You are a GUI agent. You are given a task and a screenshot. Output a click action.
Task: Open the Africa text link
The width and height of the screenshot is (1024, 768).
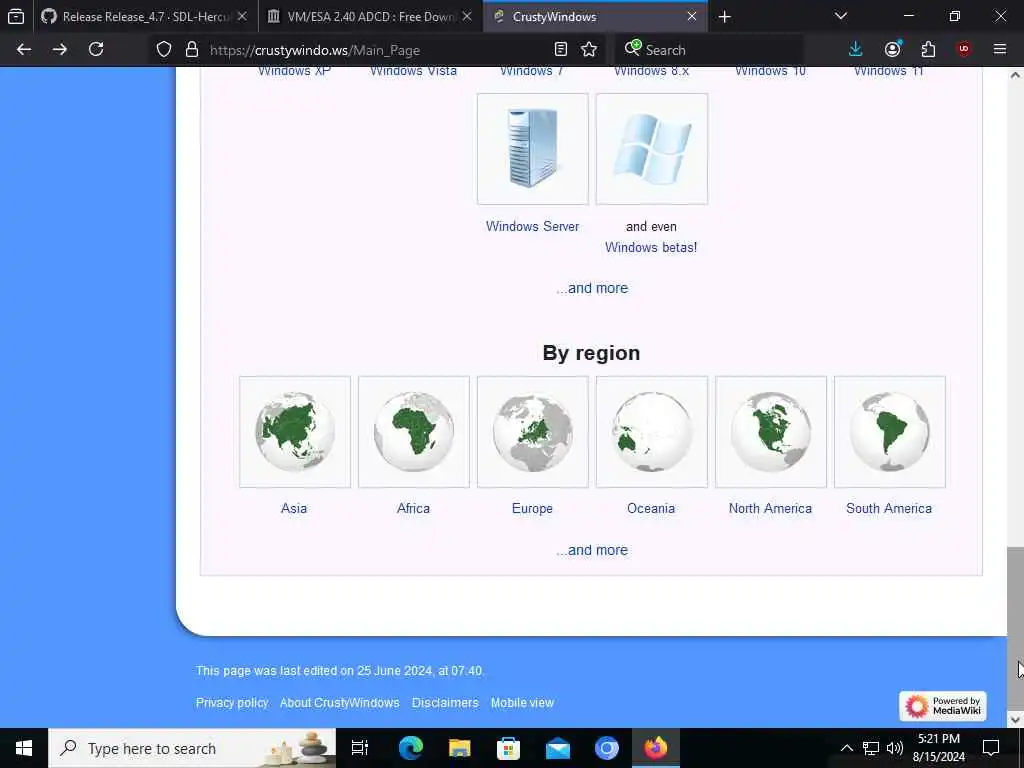point(413,508)
